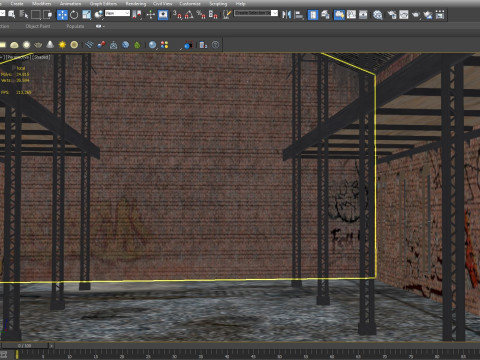Expand the Named Selection Sets dropdown arrow

click(x=275, y=13)
